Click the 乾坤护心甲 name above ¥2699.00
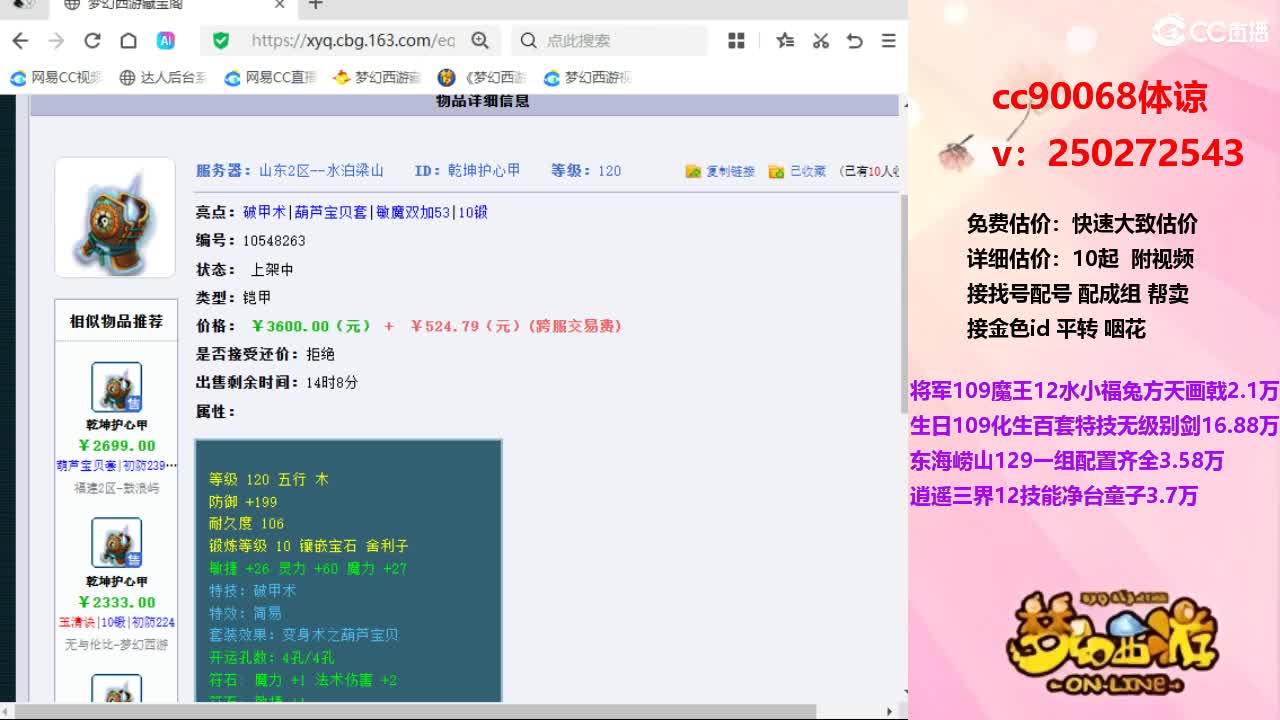The height and width of the screenshot is (720, 1280). pyautogui.click(x=117, y=425)
